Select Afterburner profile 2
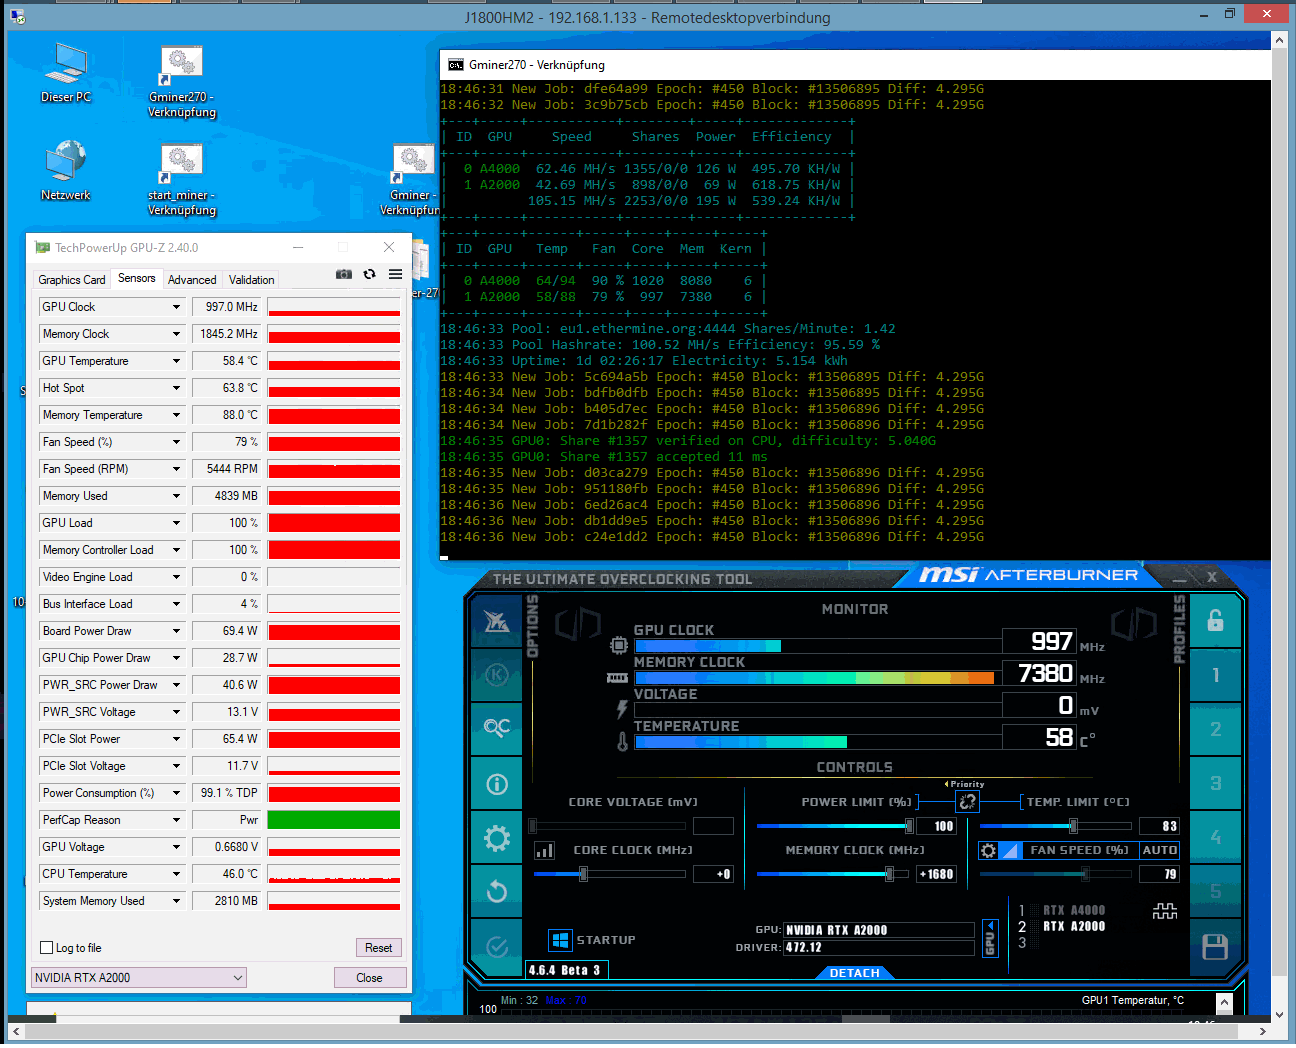 tap(1216, 729)
